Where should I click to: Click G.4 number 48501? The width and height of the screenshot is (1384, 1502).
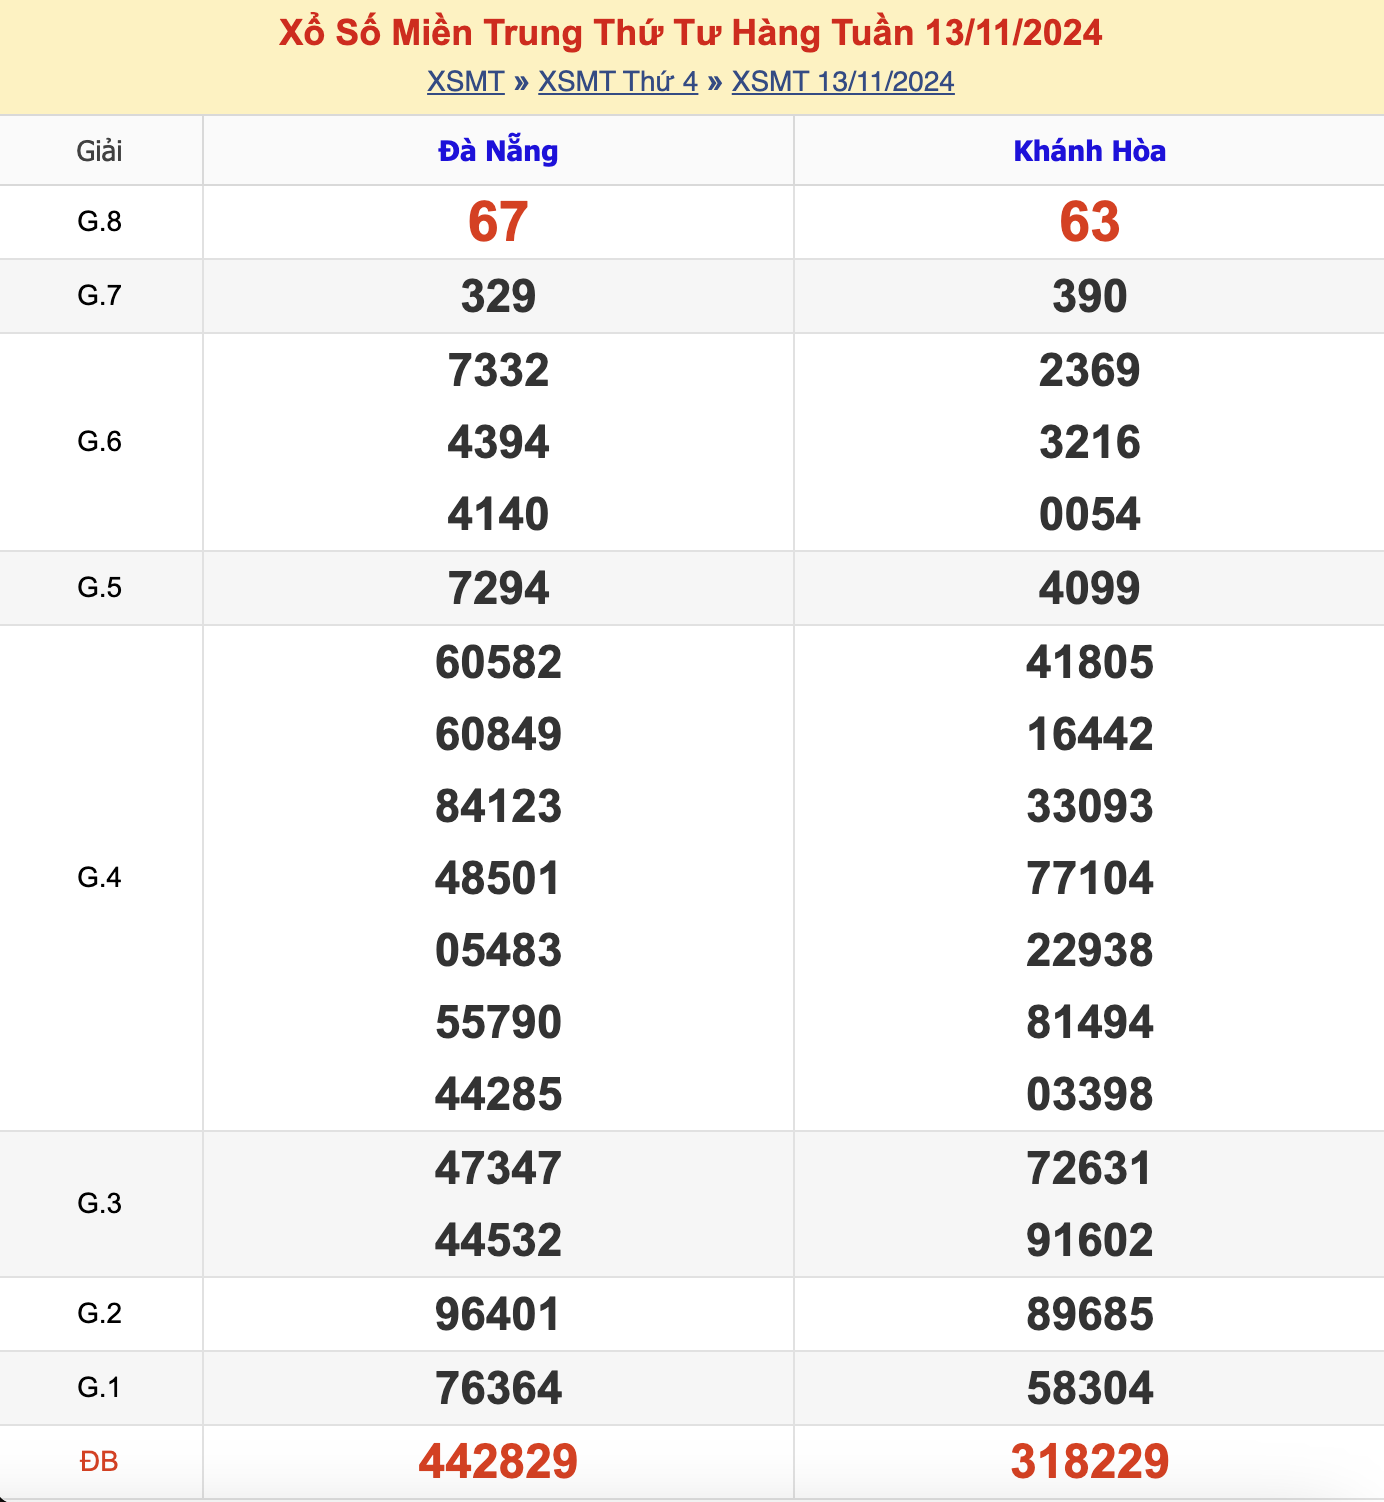(x=498, y=878)
